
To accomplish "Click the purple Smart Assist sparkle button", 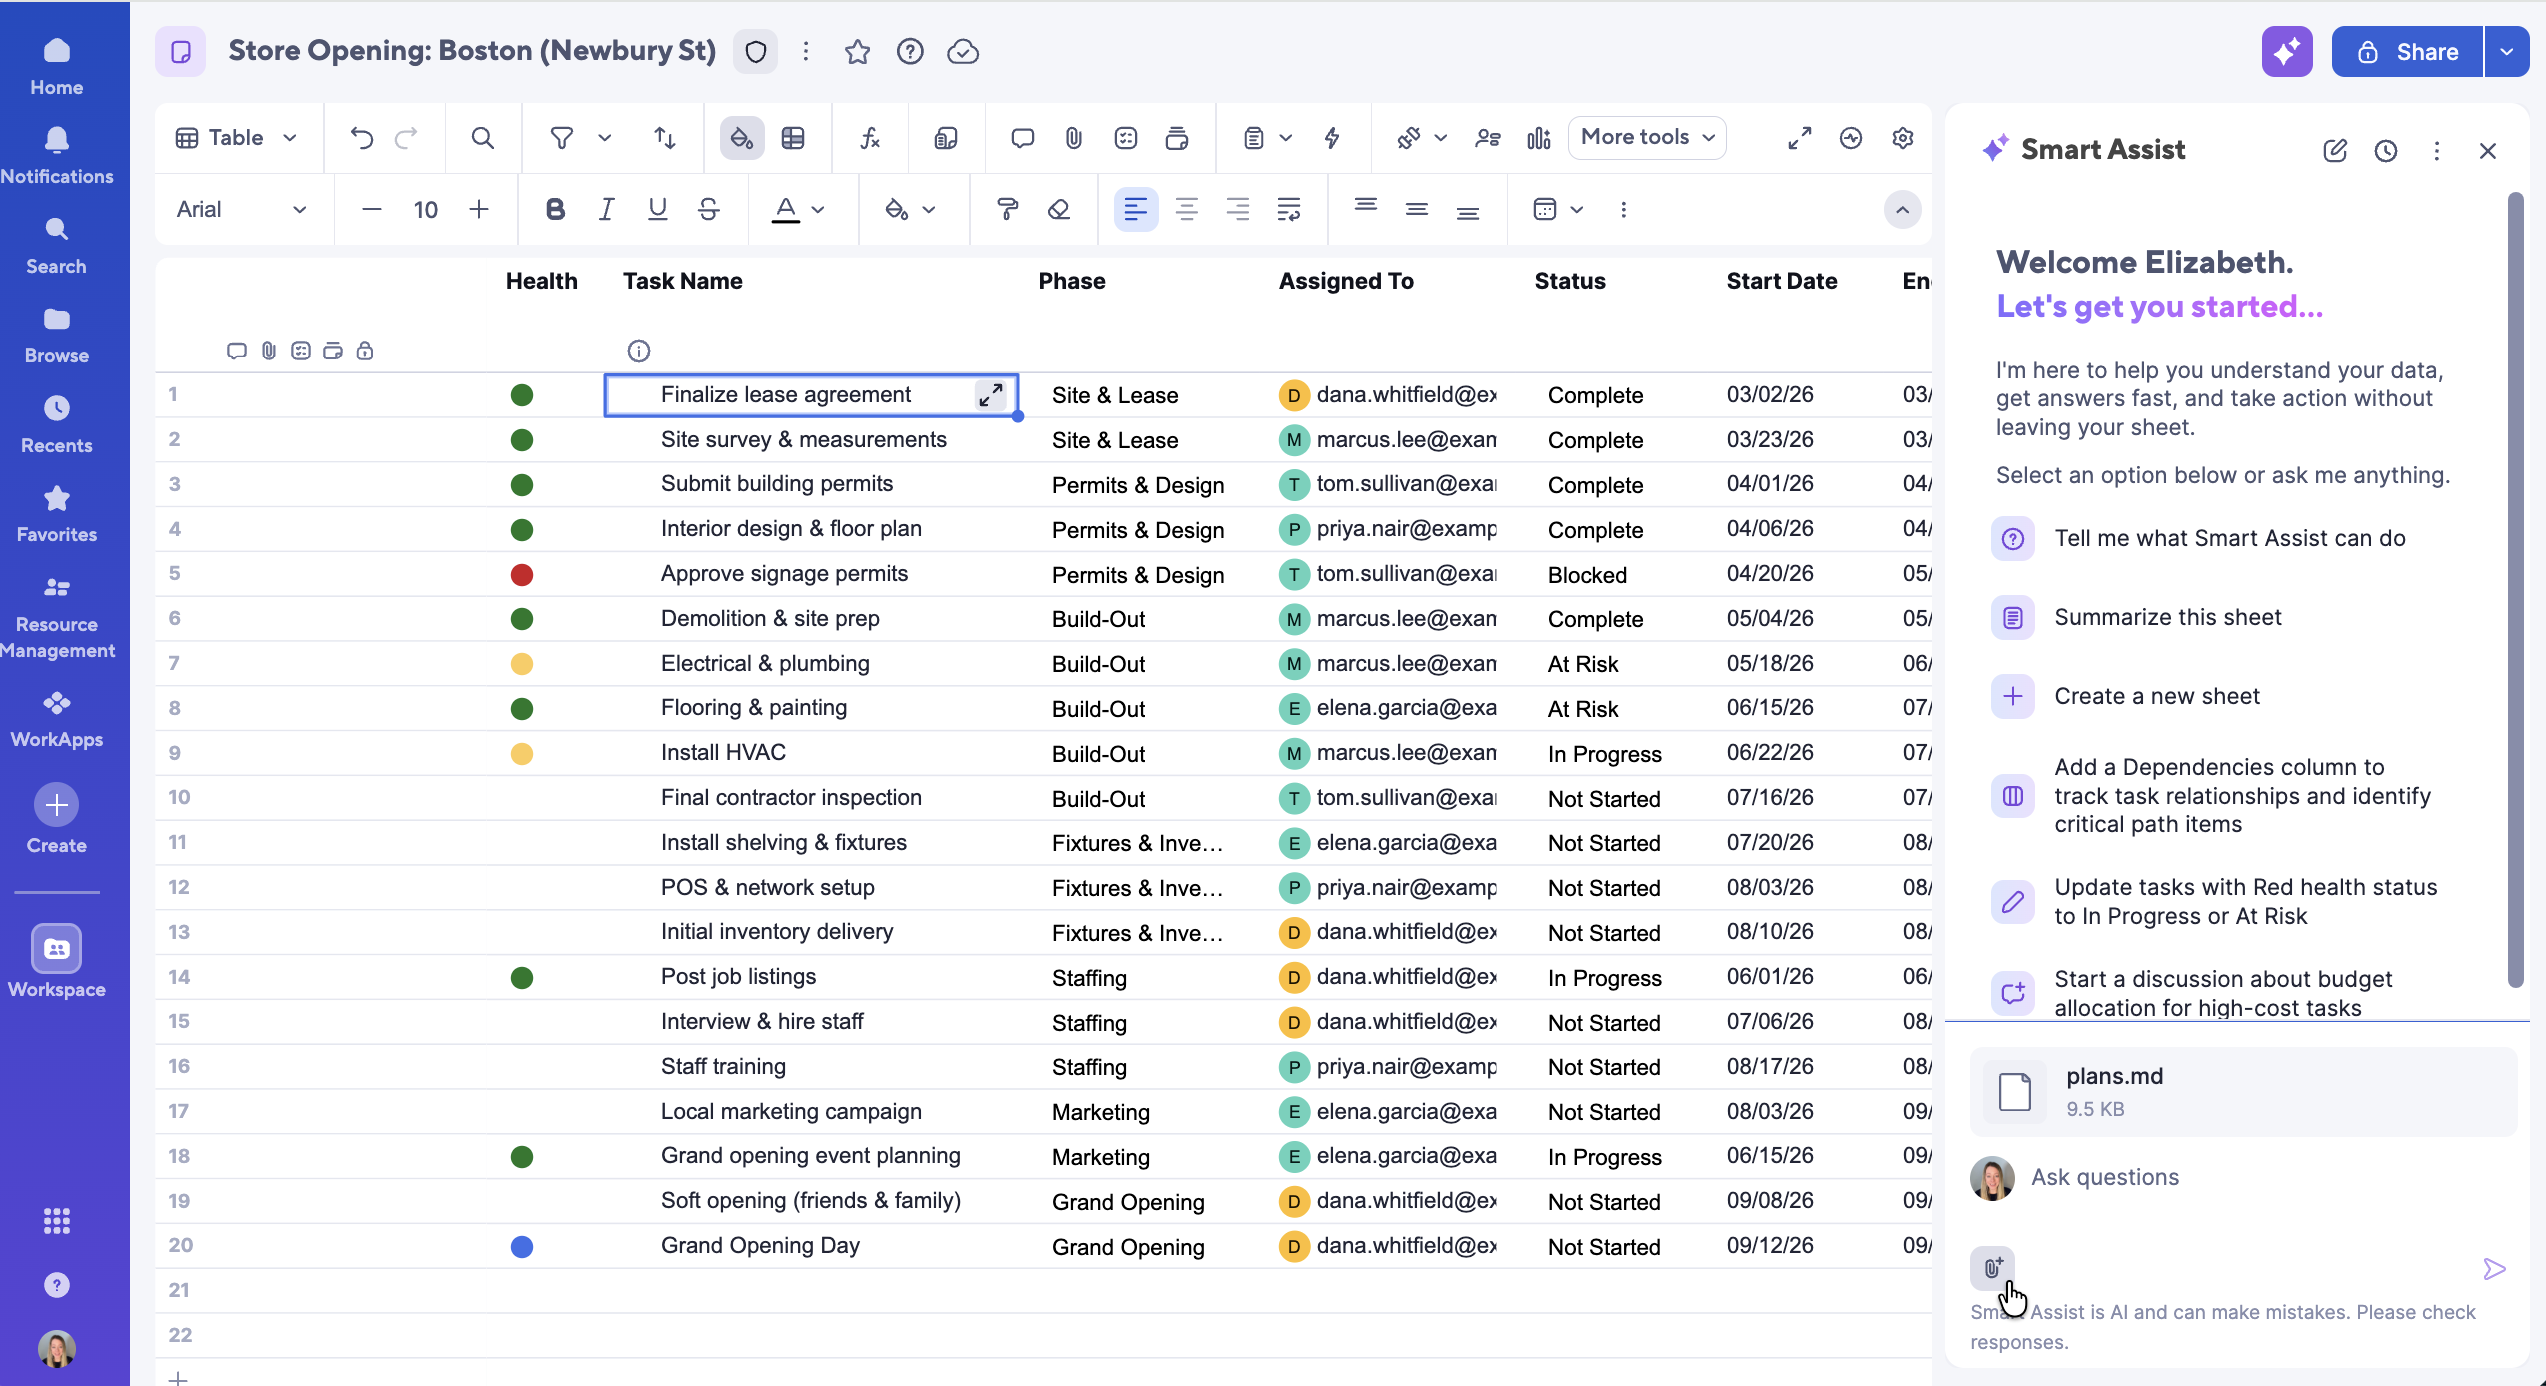I will [2287, 52].
